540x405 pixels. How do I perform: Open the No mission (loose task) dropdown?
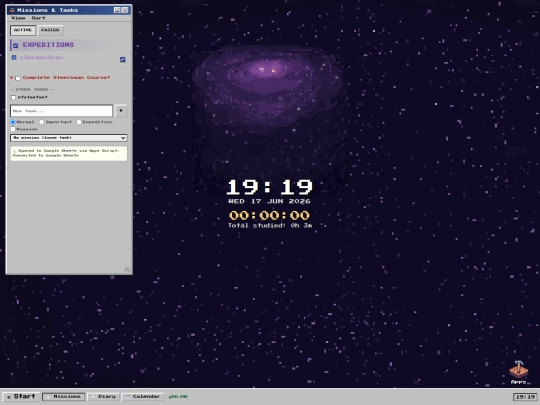coord(69,138)
